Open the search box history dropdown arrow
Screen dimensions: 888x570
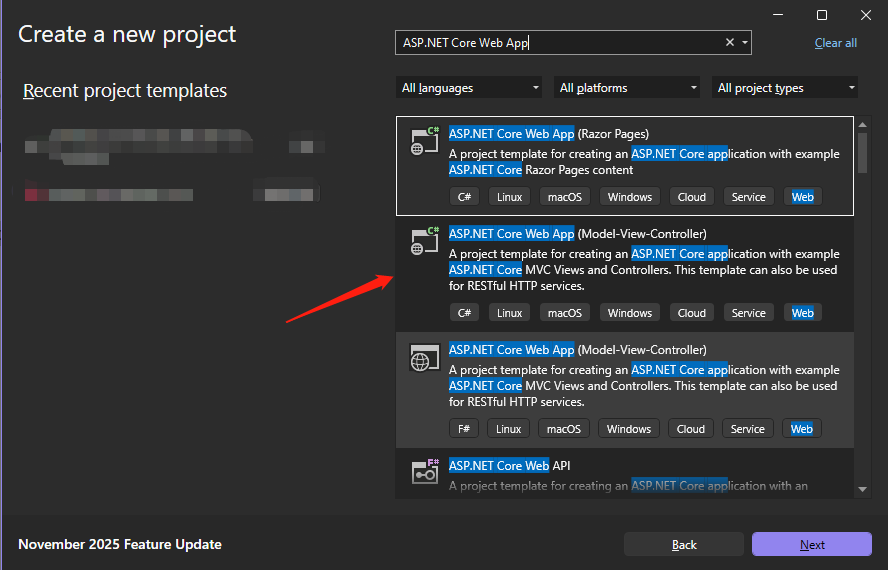[744, 42]
